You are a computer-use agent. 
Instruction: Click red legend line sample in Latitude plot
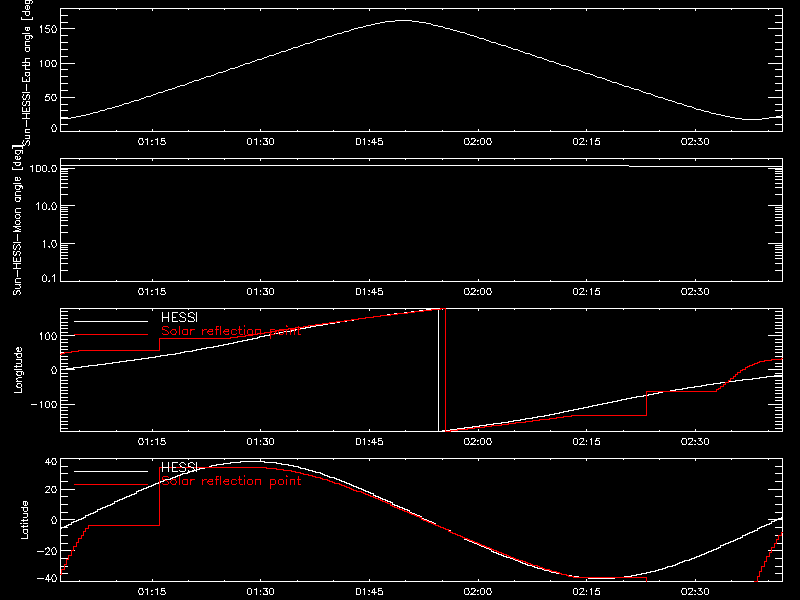click(111, 485)
